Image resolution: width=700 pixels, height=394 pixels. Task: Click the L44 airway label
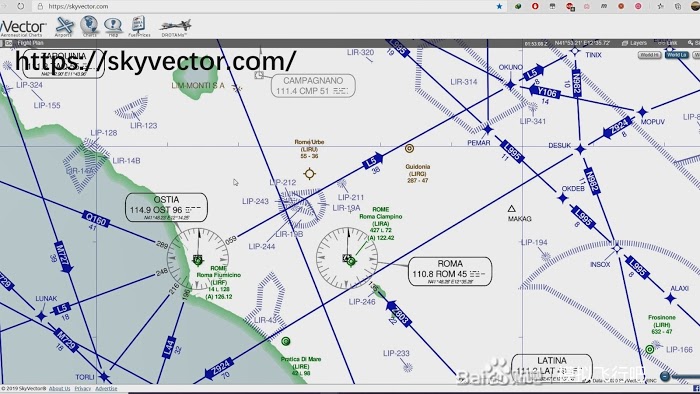click(x=169, y=348)
